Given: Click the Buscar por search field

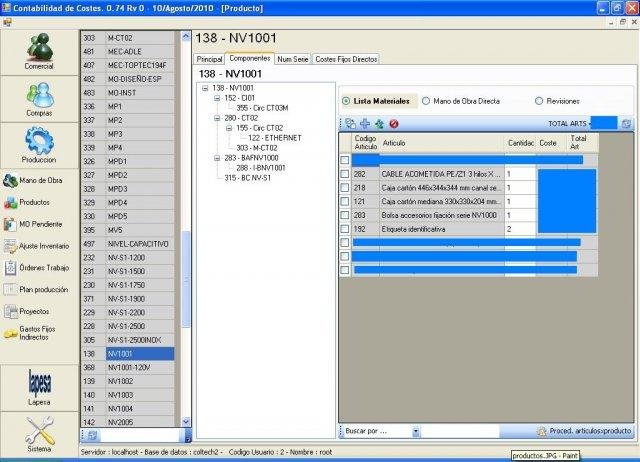Looking at the screenshot, I should (460, 431).
